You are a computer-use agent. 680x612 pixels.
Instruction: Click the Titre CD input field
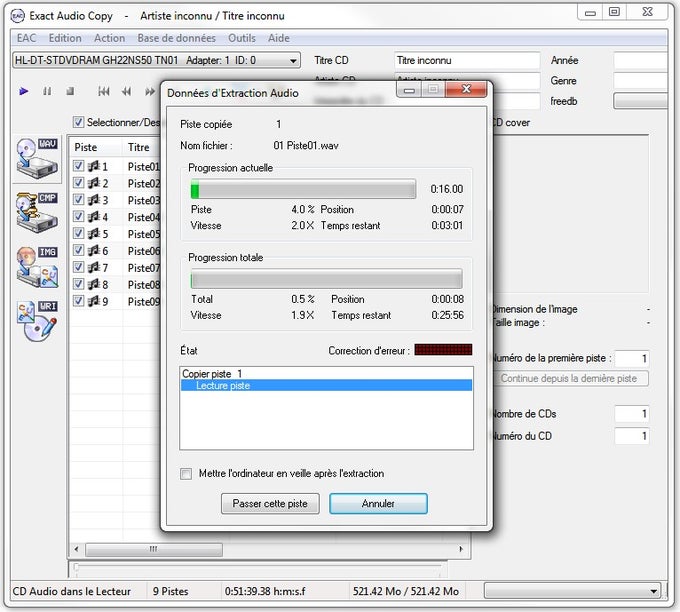(467, 61)
